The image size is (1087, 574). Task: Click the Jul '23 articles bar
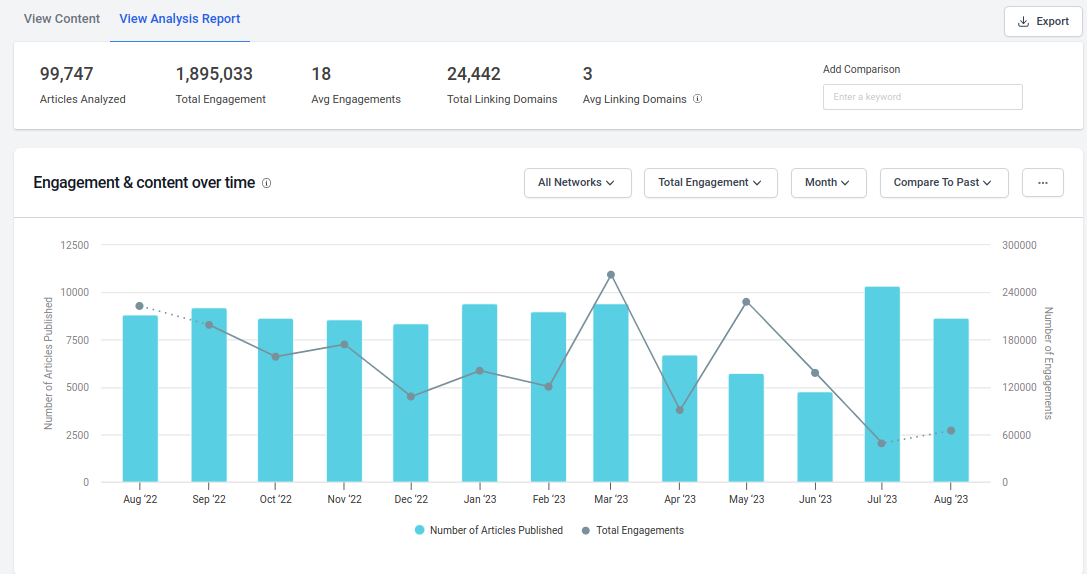point(882,385)
